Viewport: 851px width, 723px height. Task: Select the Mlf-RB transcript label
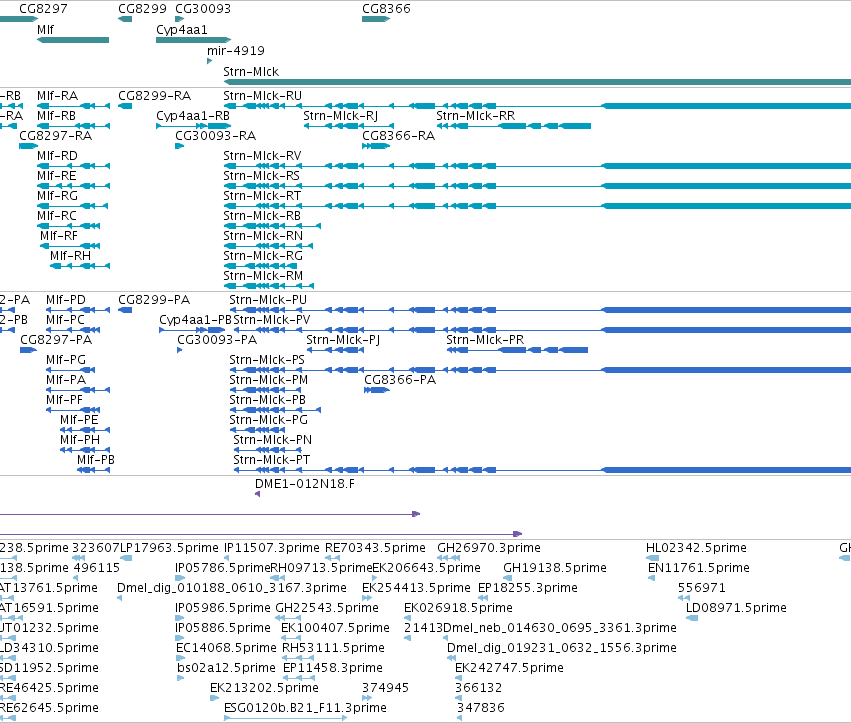tap(56, 116)
